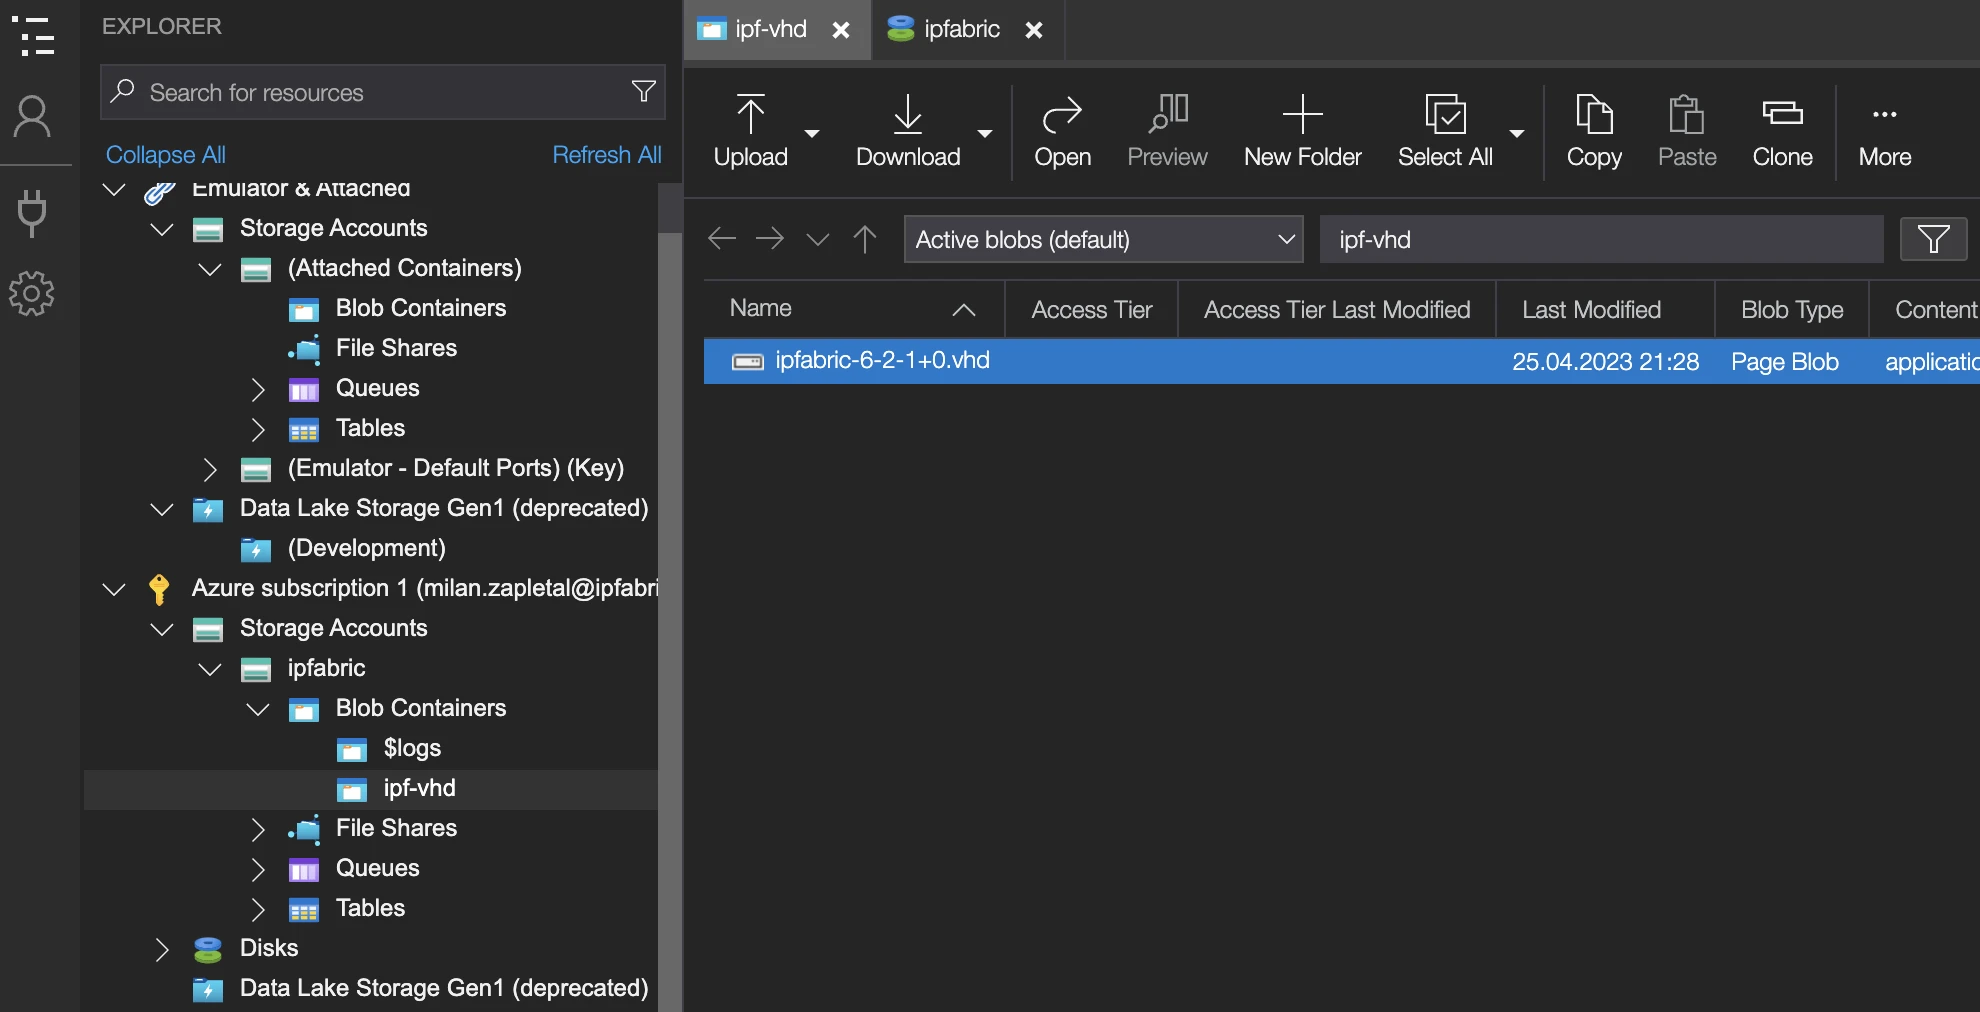Close the ipf-vhd tab

point(841,31)
